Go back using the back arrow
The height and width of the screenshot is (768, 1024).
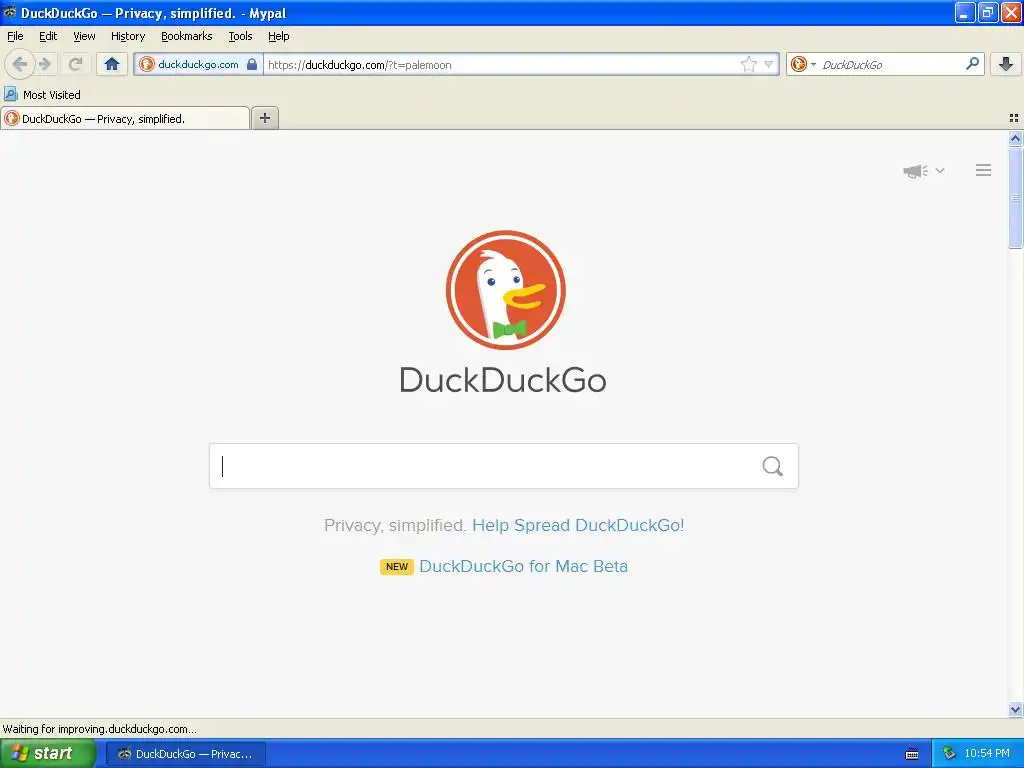(x=20, y=64)
